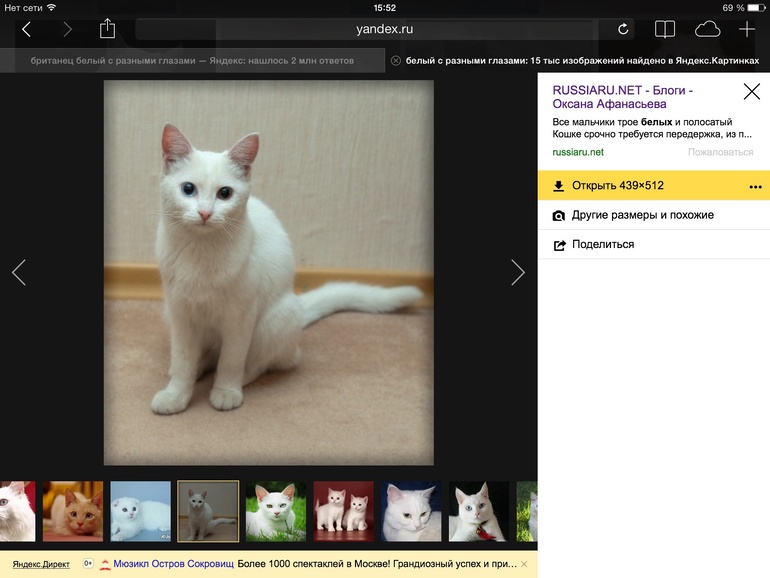The image size is (770, 578).
Task: Choose Поделиться option
Action: click(x=602, y=244)
